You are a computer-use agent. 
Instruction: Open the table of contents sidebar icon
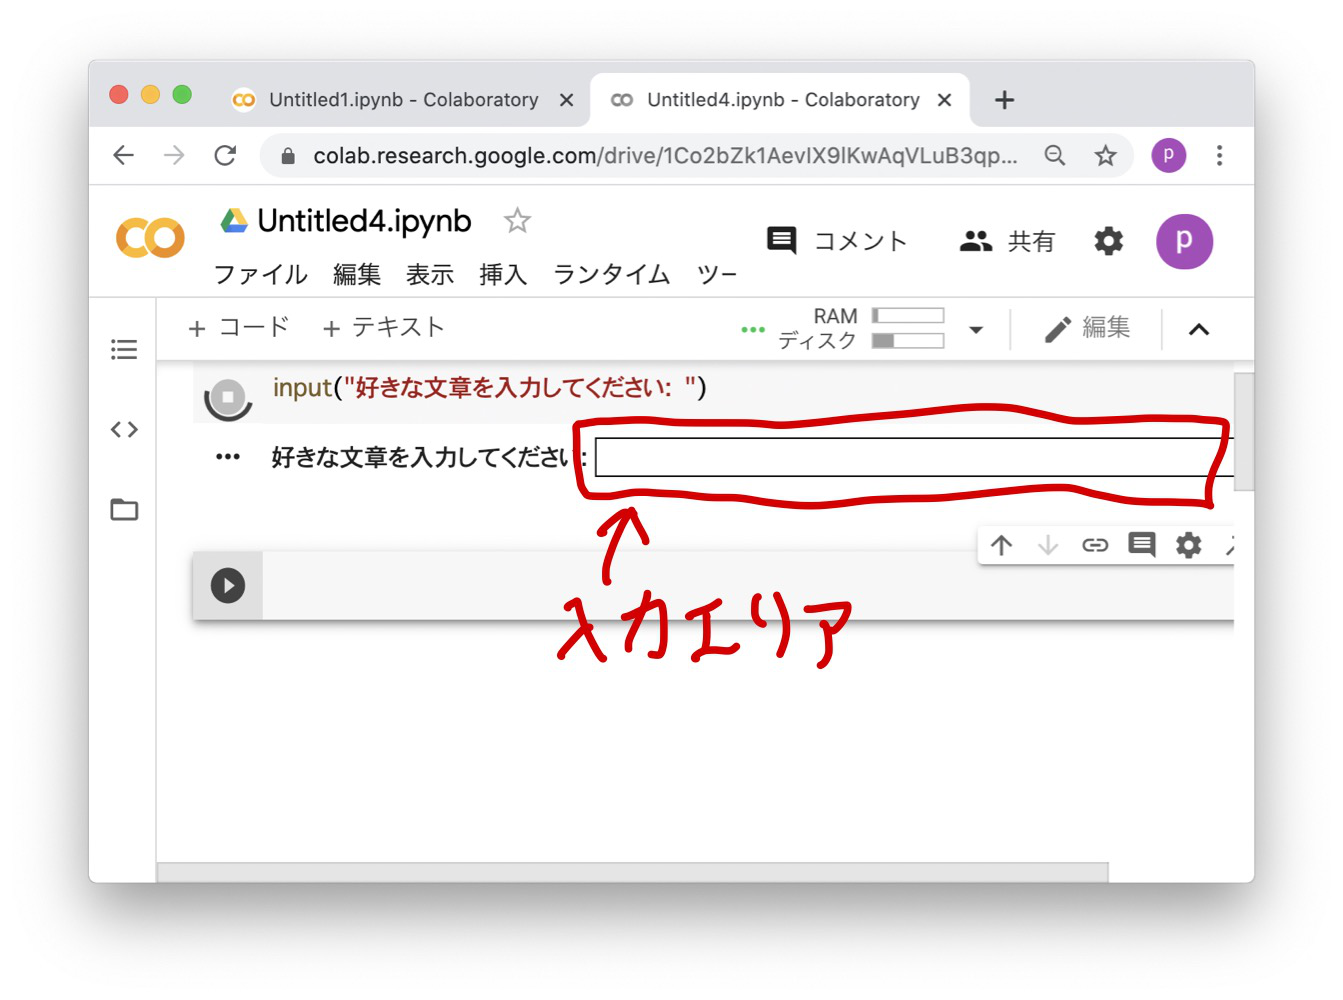[124, 349]
